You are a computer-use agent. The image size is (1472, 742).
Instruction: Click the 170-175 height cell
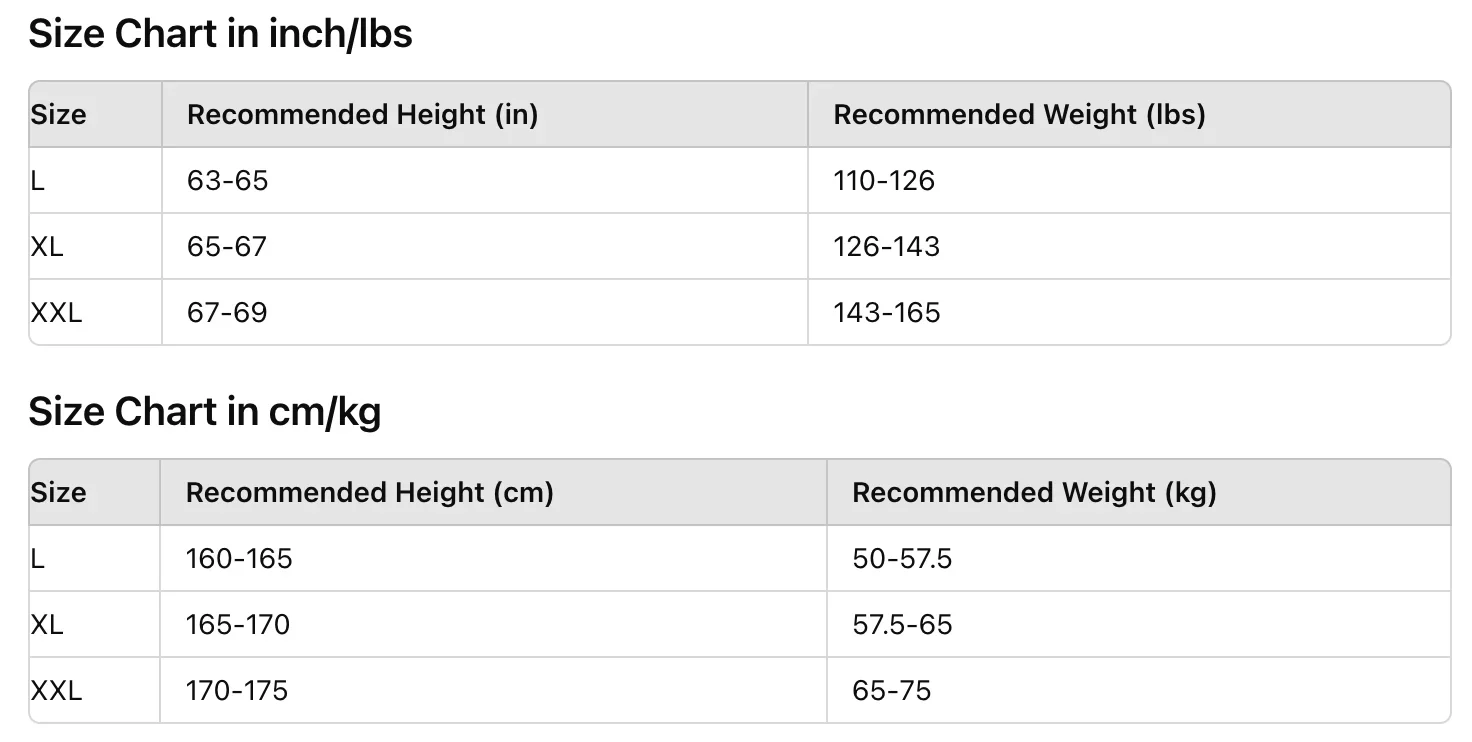tap(237, 691)
